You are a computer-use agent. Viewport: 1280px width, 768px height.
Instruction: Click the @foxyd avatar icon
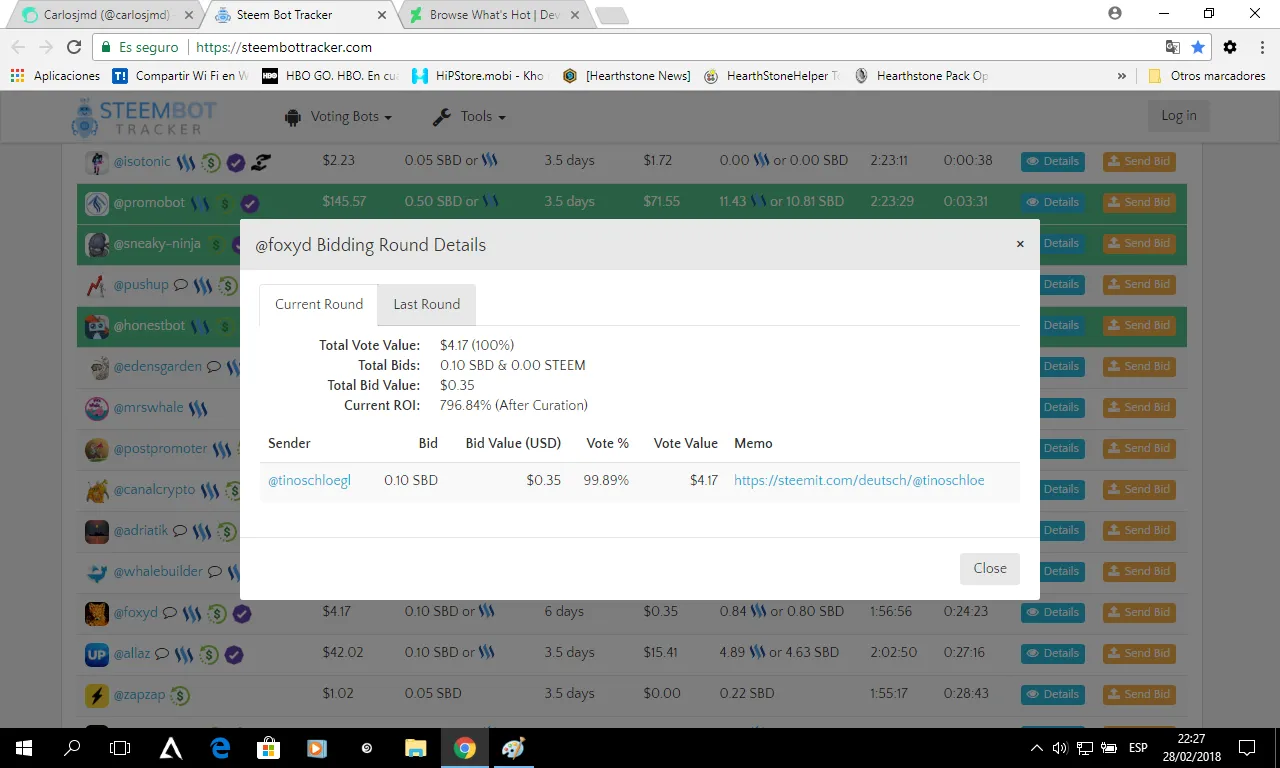click(x=97, y=613)
